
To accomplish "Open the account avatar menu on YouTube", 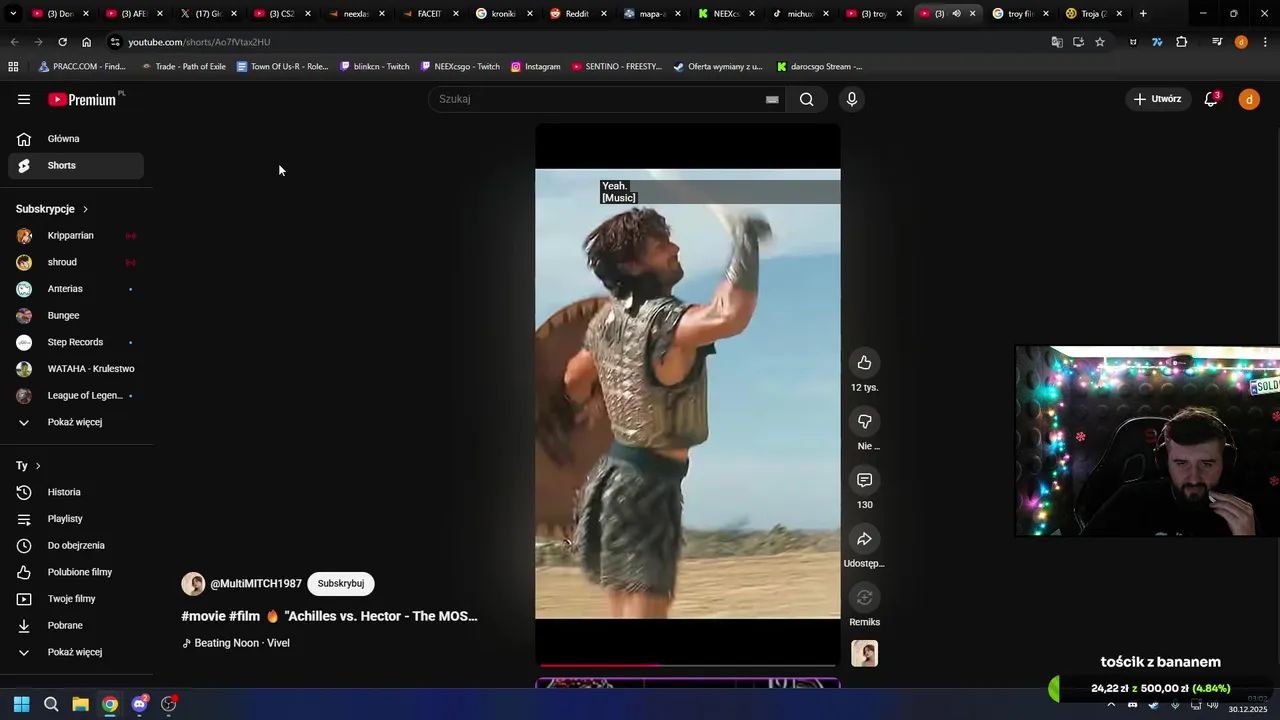I will [x=1249, y=99].
